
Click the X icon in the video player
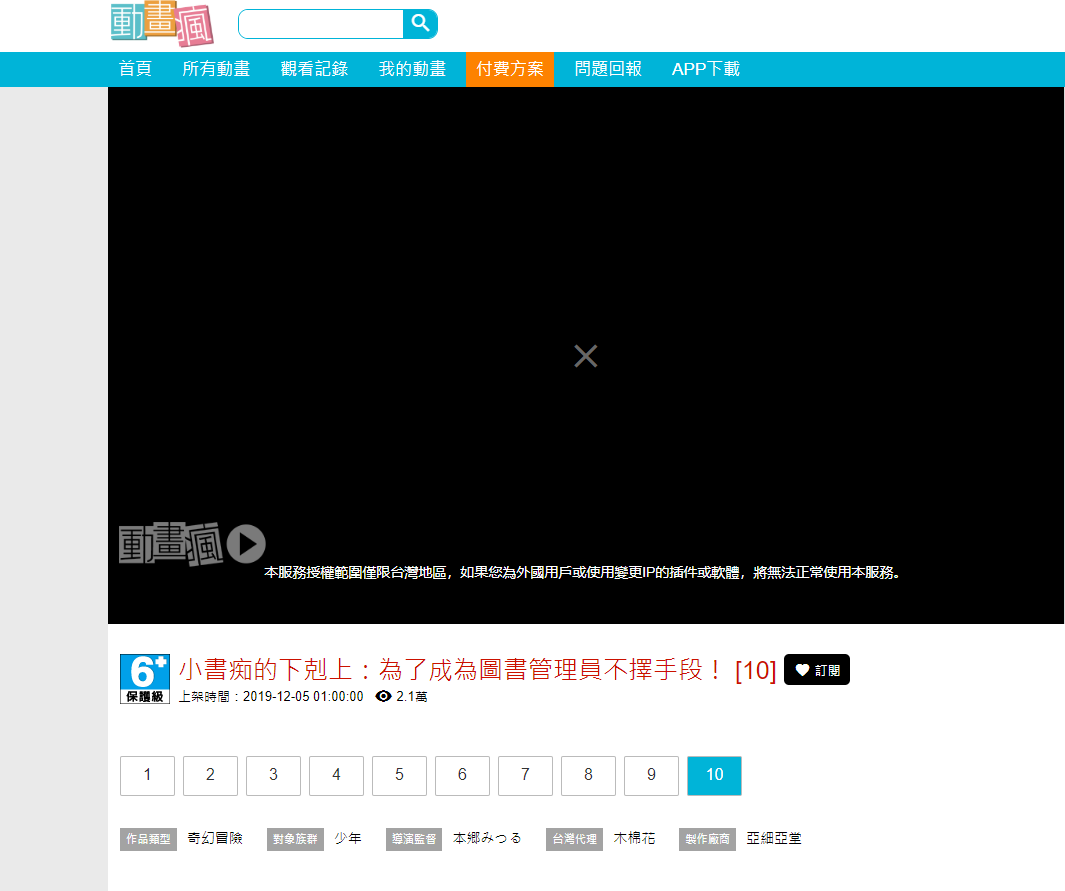coord(585,356)
